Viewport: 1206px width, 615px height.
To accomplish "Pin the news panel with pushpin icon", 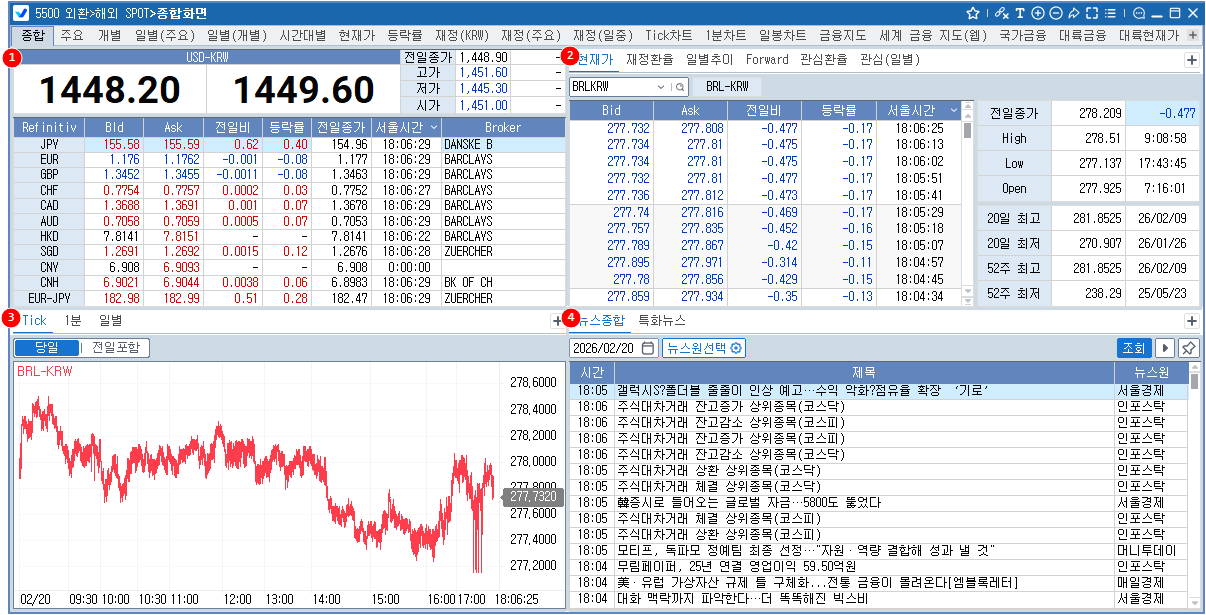I will pyautogui.click(x=1188, y=348).
